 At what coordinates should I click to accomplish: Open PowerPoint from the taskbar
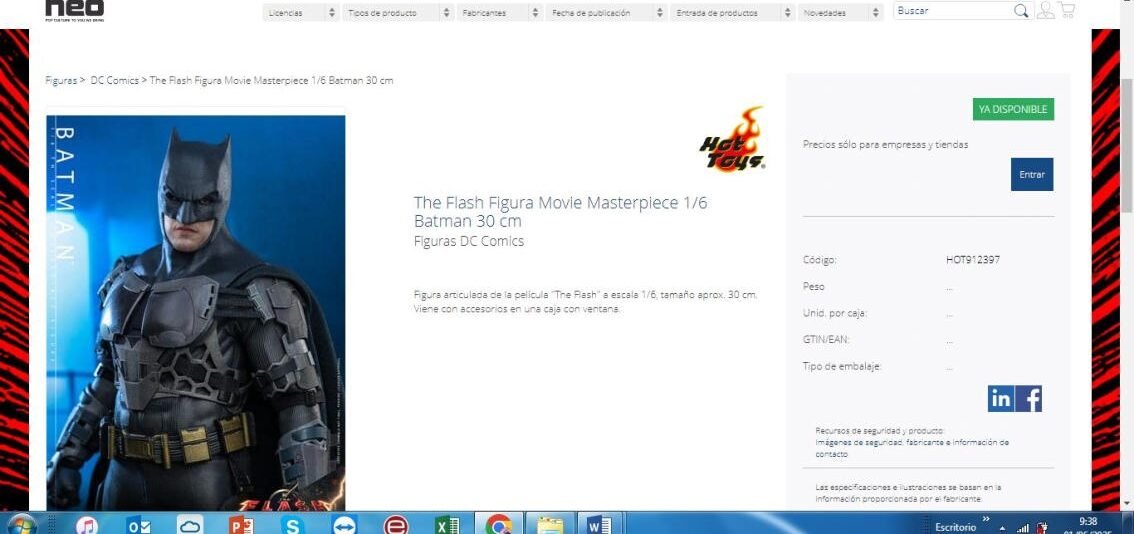click(241, 525)
